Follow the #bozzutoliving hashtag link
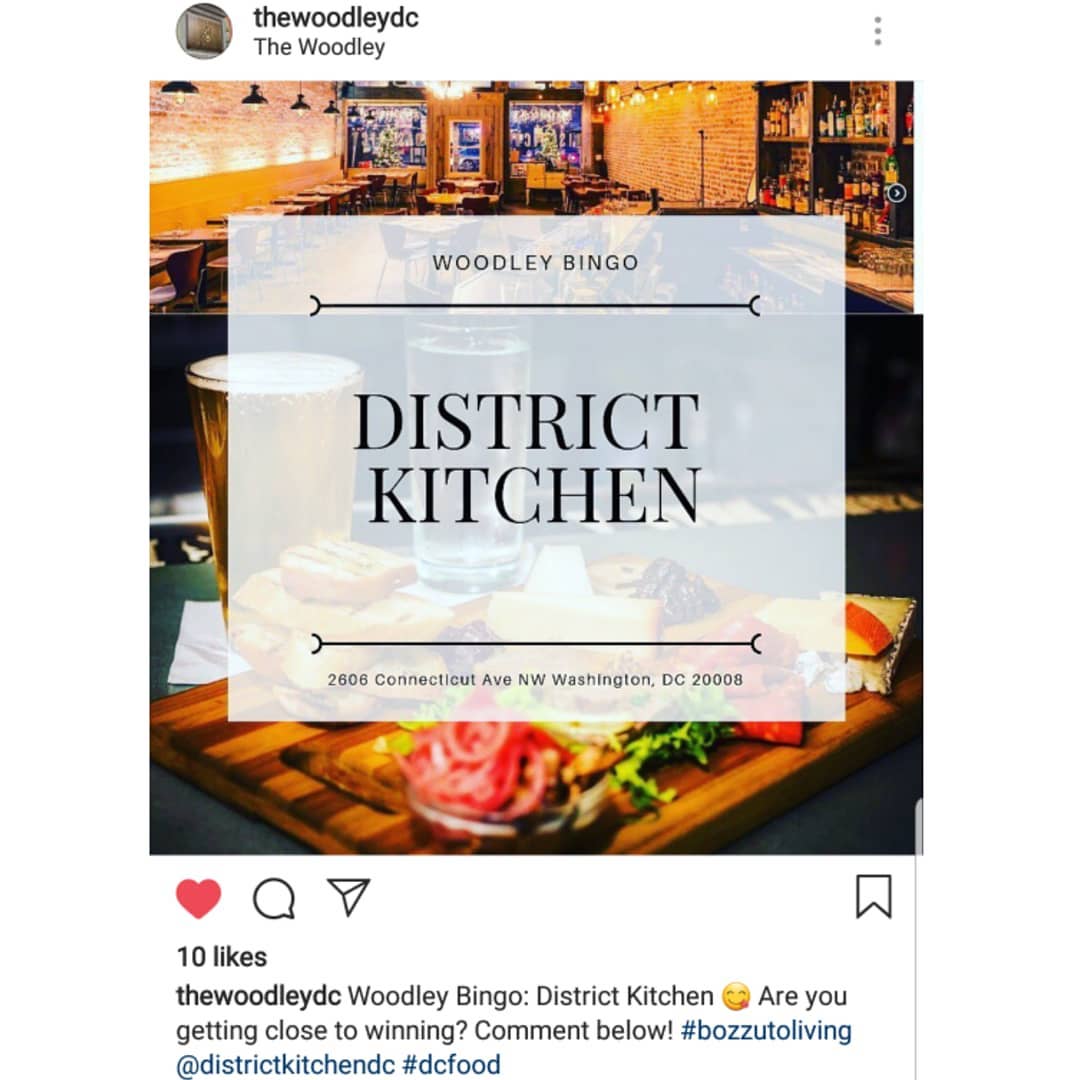Image resolution: width=1080 pixels, height=1080 pixels. tap(766, 1031)
